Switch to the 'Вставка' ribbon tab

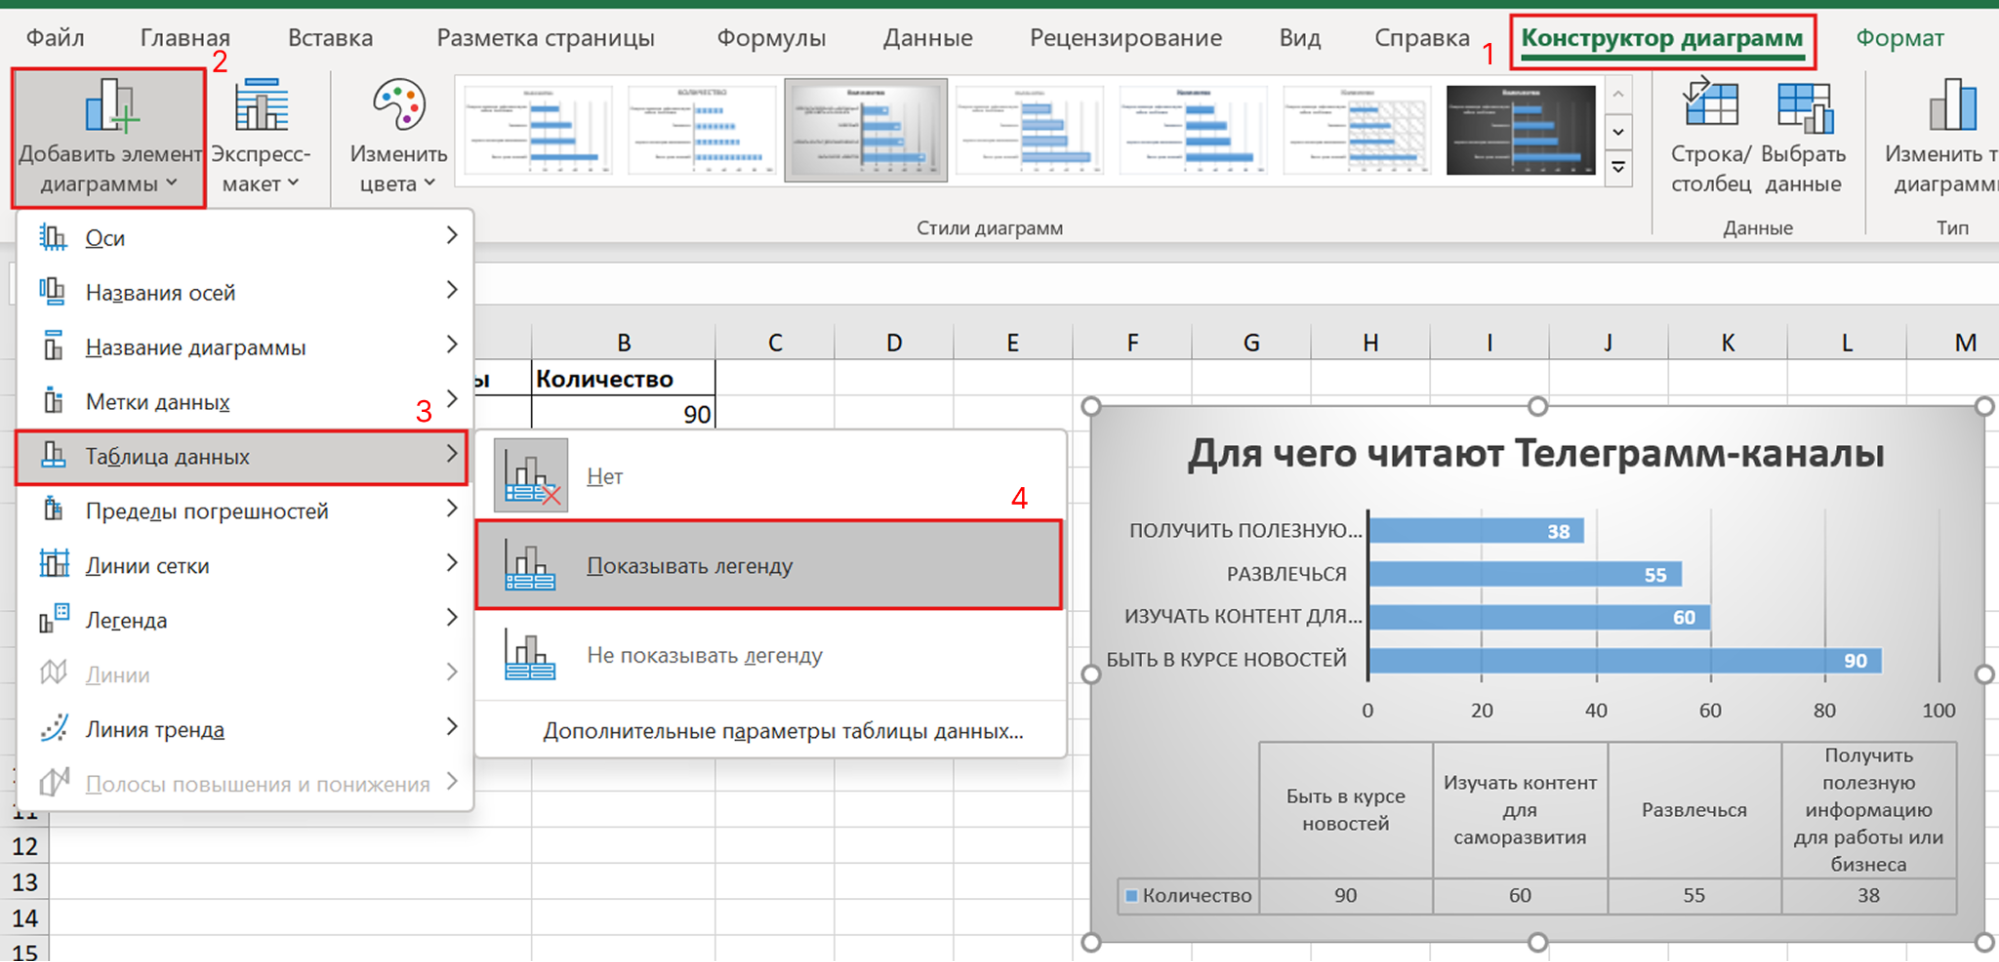tap(330, 39)
